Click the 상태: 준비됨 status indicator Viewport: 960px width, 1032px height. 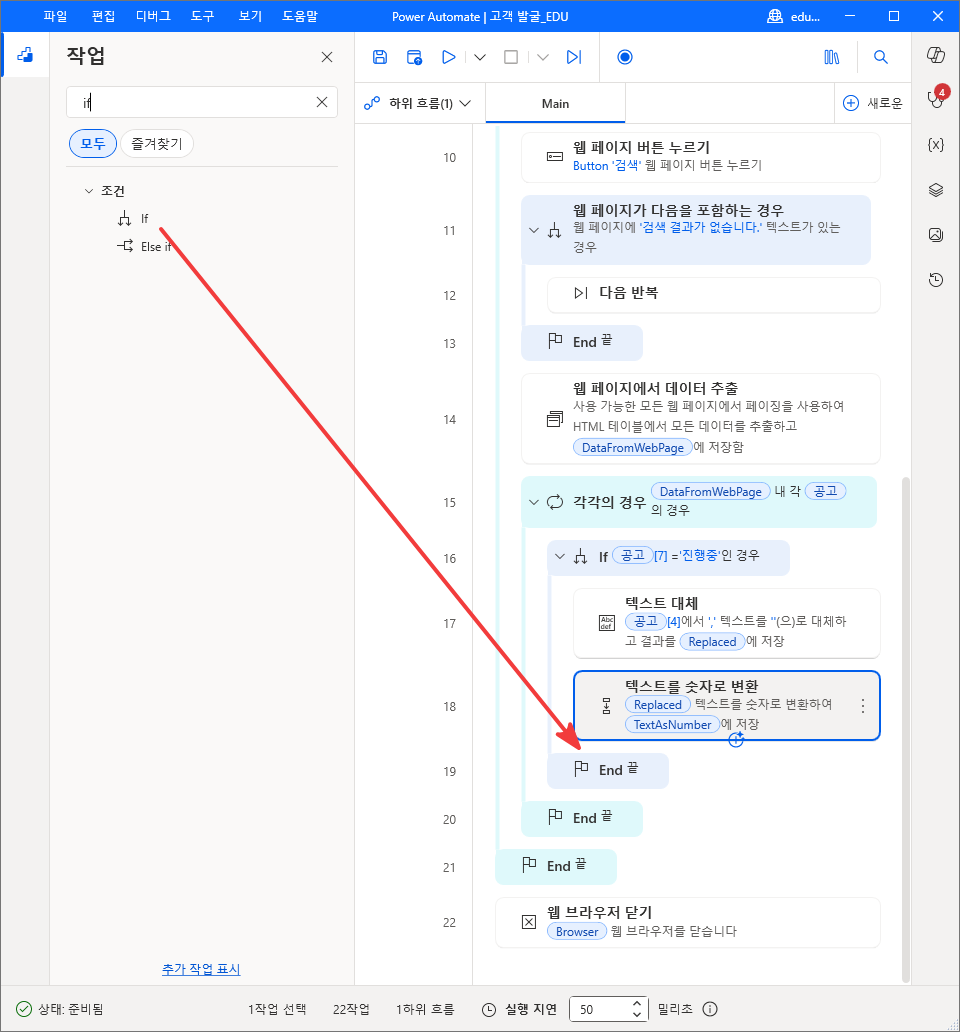tap(59, 1009)
